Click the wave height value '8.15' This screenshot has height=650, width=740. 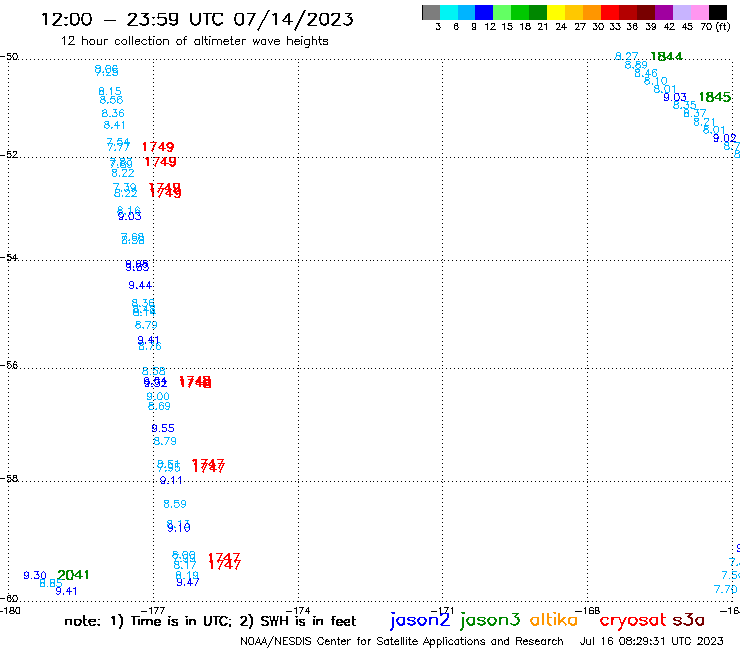pyautogui.click(x=110, y=91)
